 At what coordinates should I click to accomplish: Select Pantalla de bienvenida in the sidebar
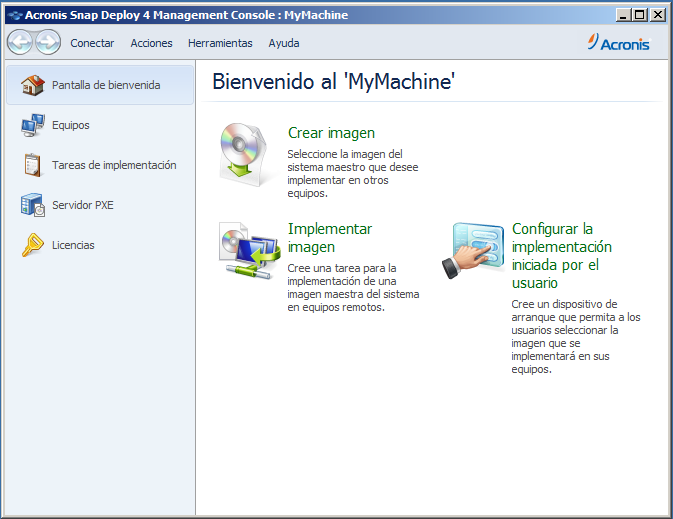(100, 85)
